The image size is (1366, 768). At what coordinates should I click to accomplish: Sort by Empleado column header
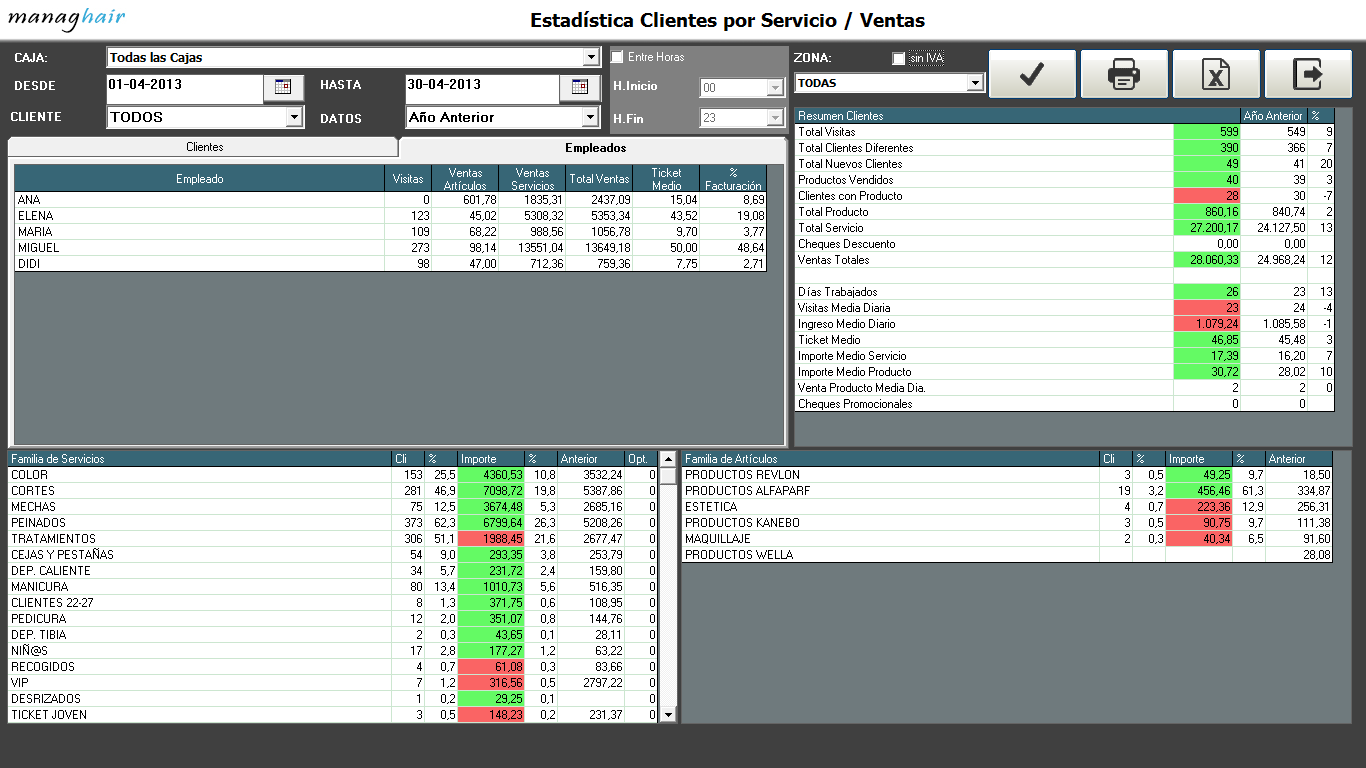tap(200, 179)
